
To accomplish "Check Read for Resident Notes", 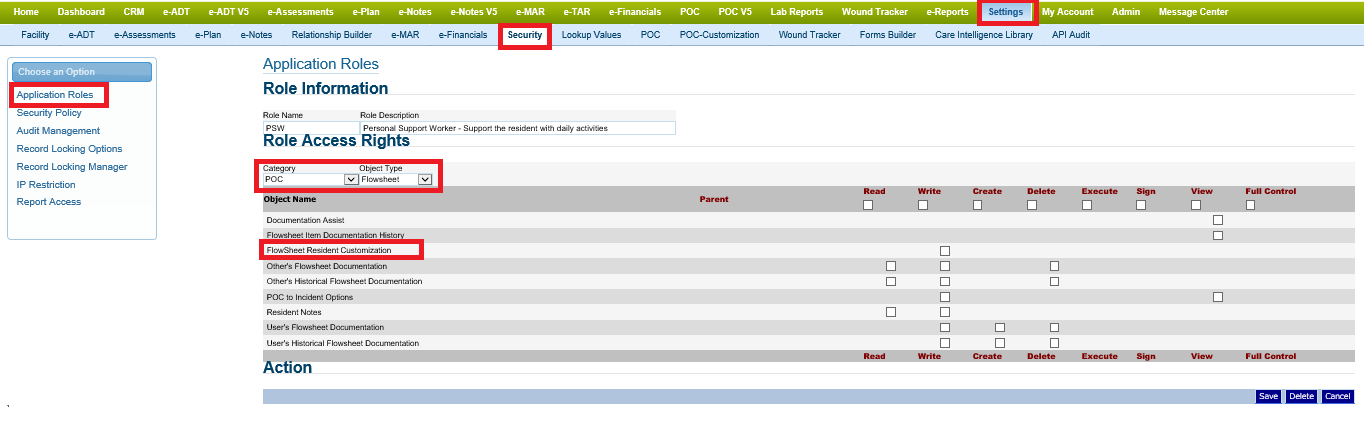I will (891, 312).
